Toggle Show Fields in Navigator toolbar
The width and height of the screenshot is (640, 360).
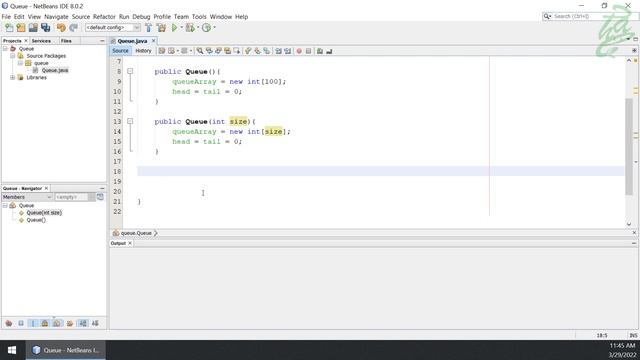(x=21, y=323)
